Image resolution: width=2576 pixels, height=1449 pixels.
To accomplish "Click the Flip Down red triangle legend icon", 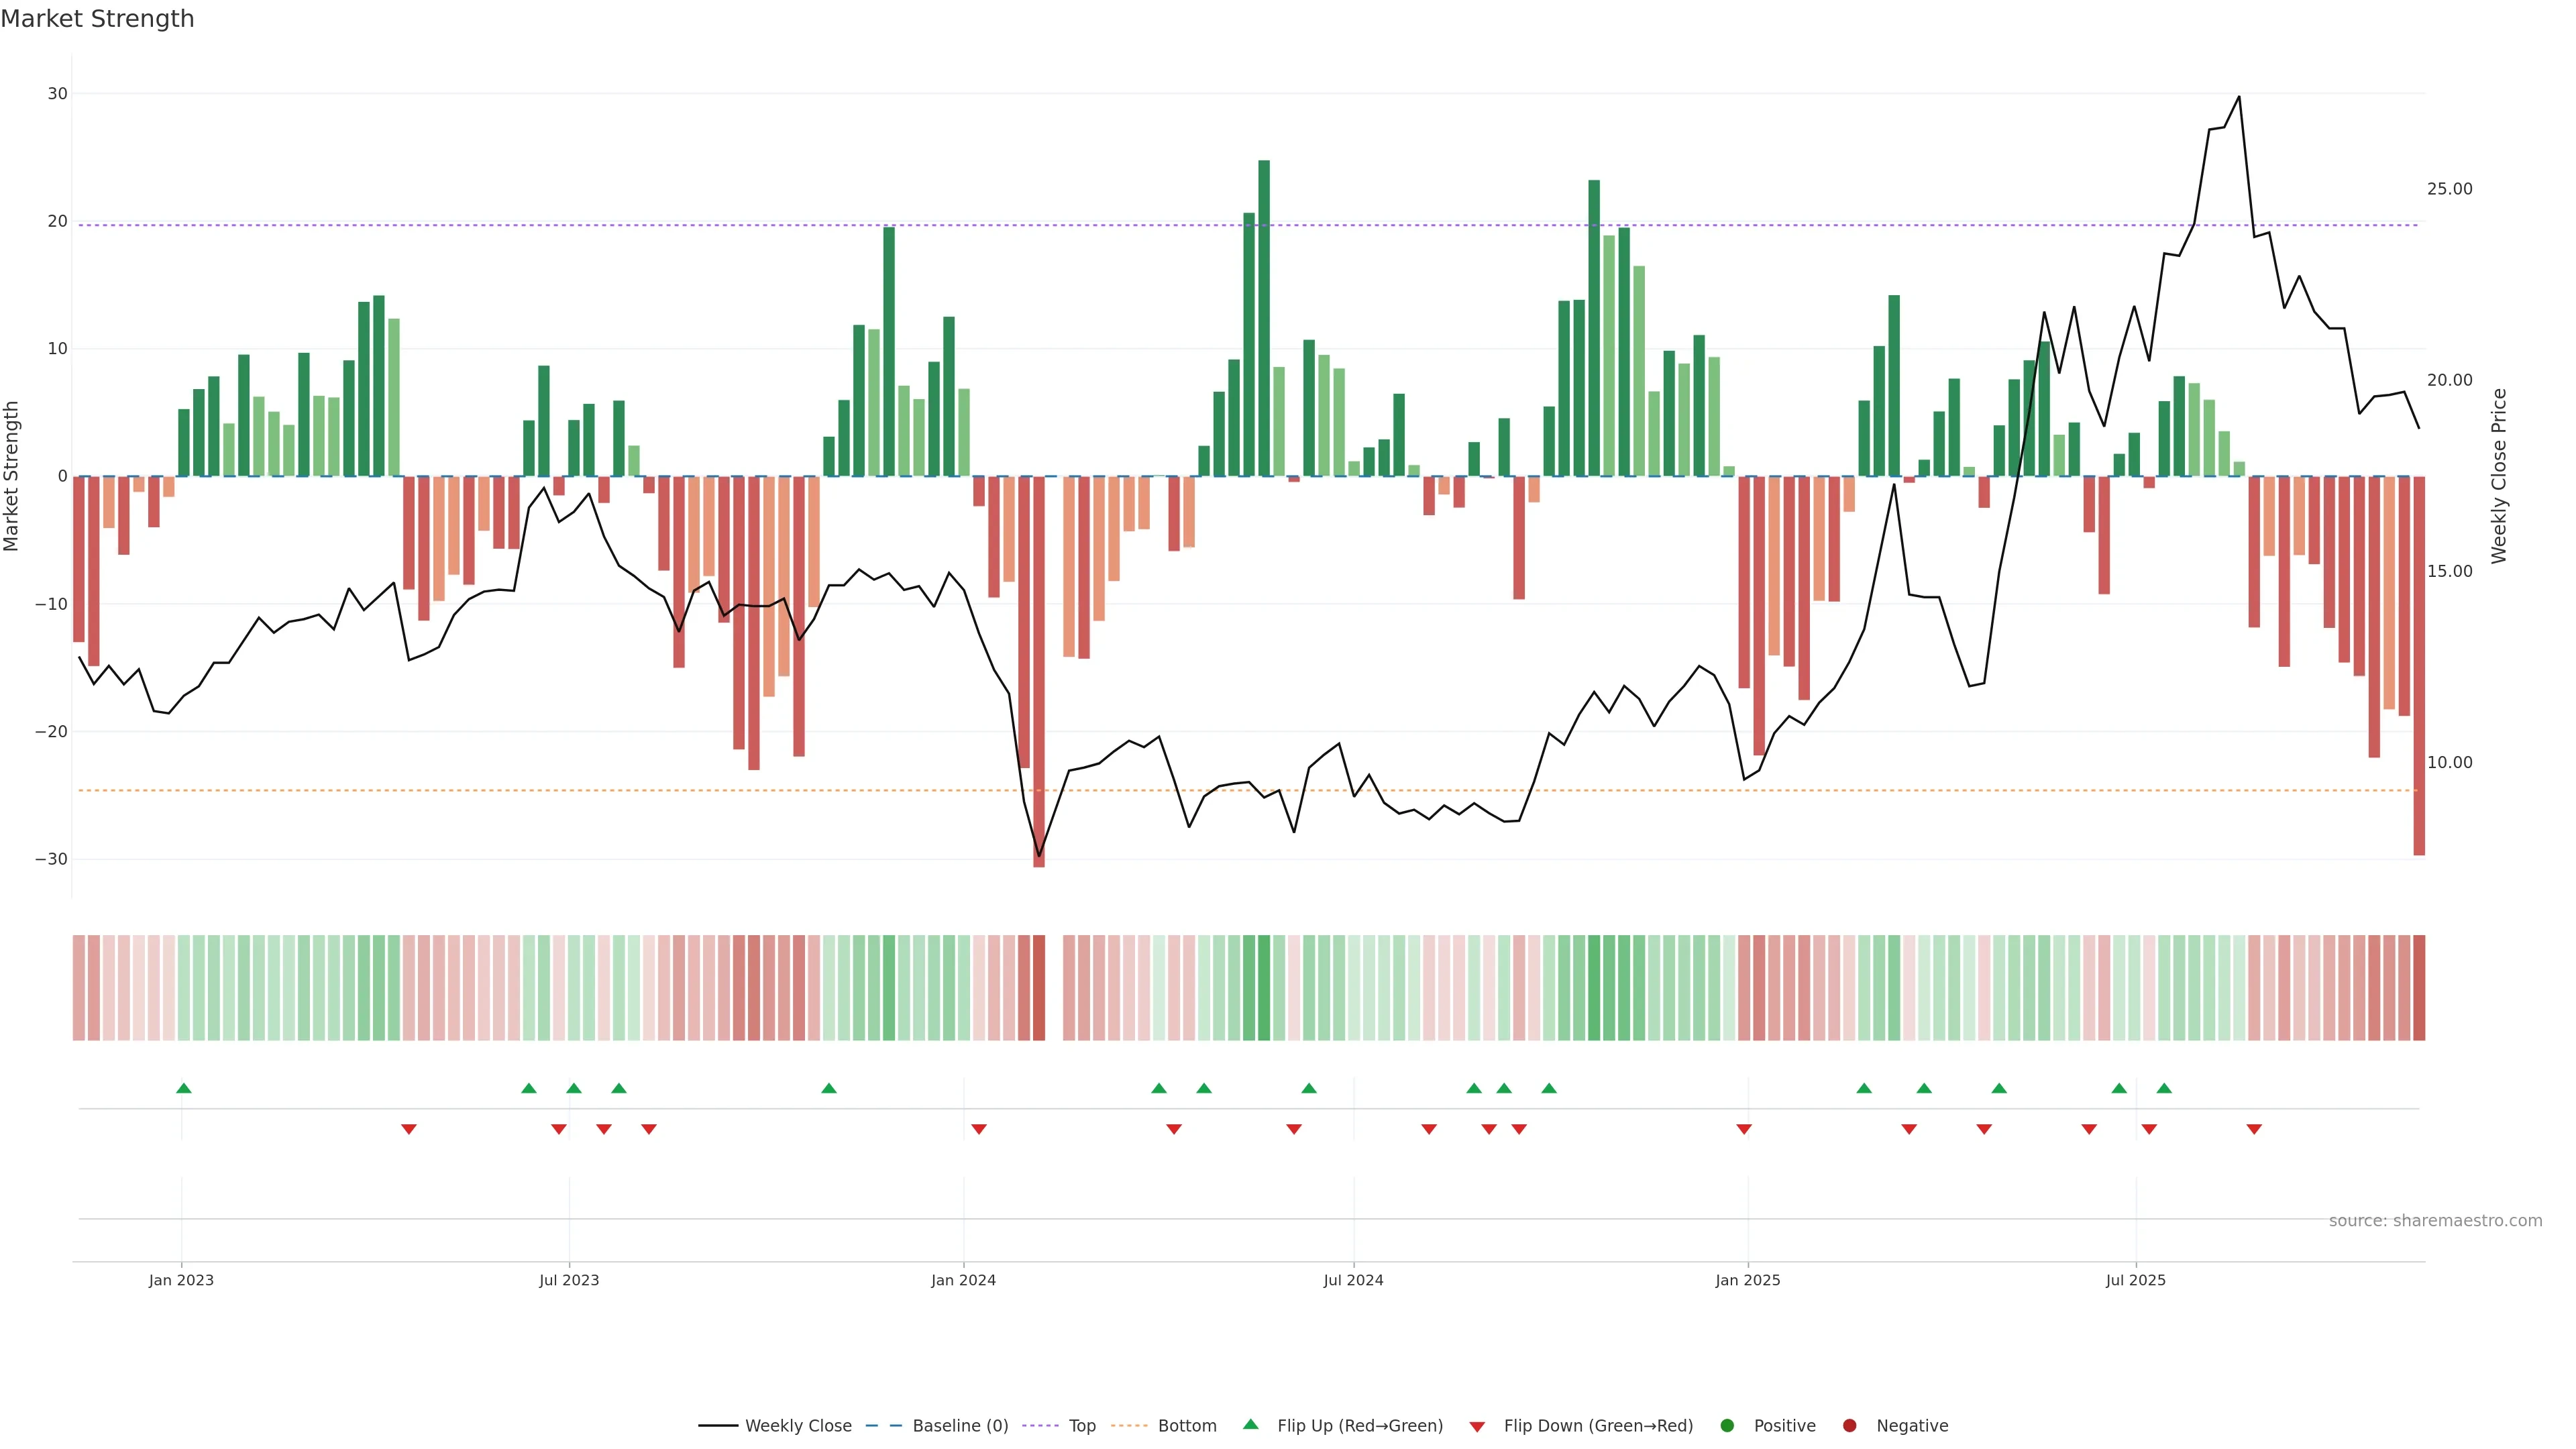I will coord(1476,1426).
